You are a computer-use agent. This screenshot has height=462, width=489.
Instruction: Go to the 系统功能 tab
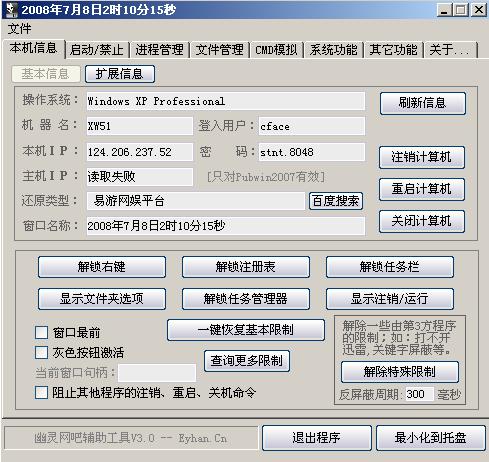(x=333, y=50)
